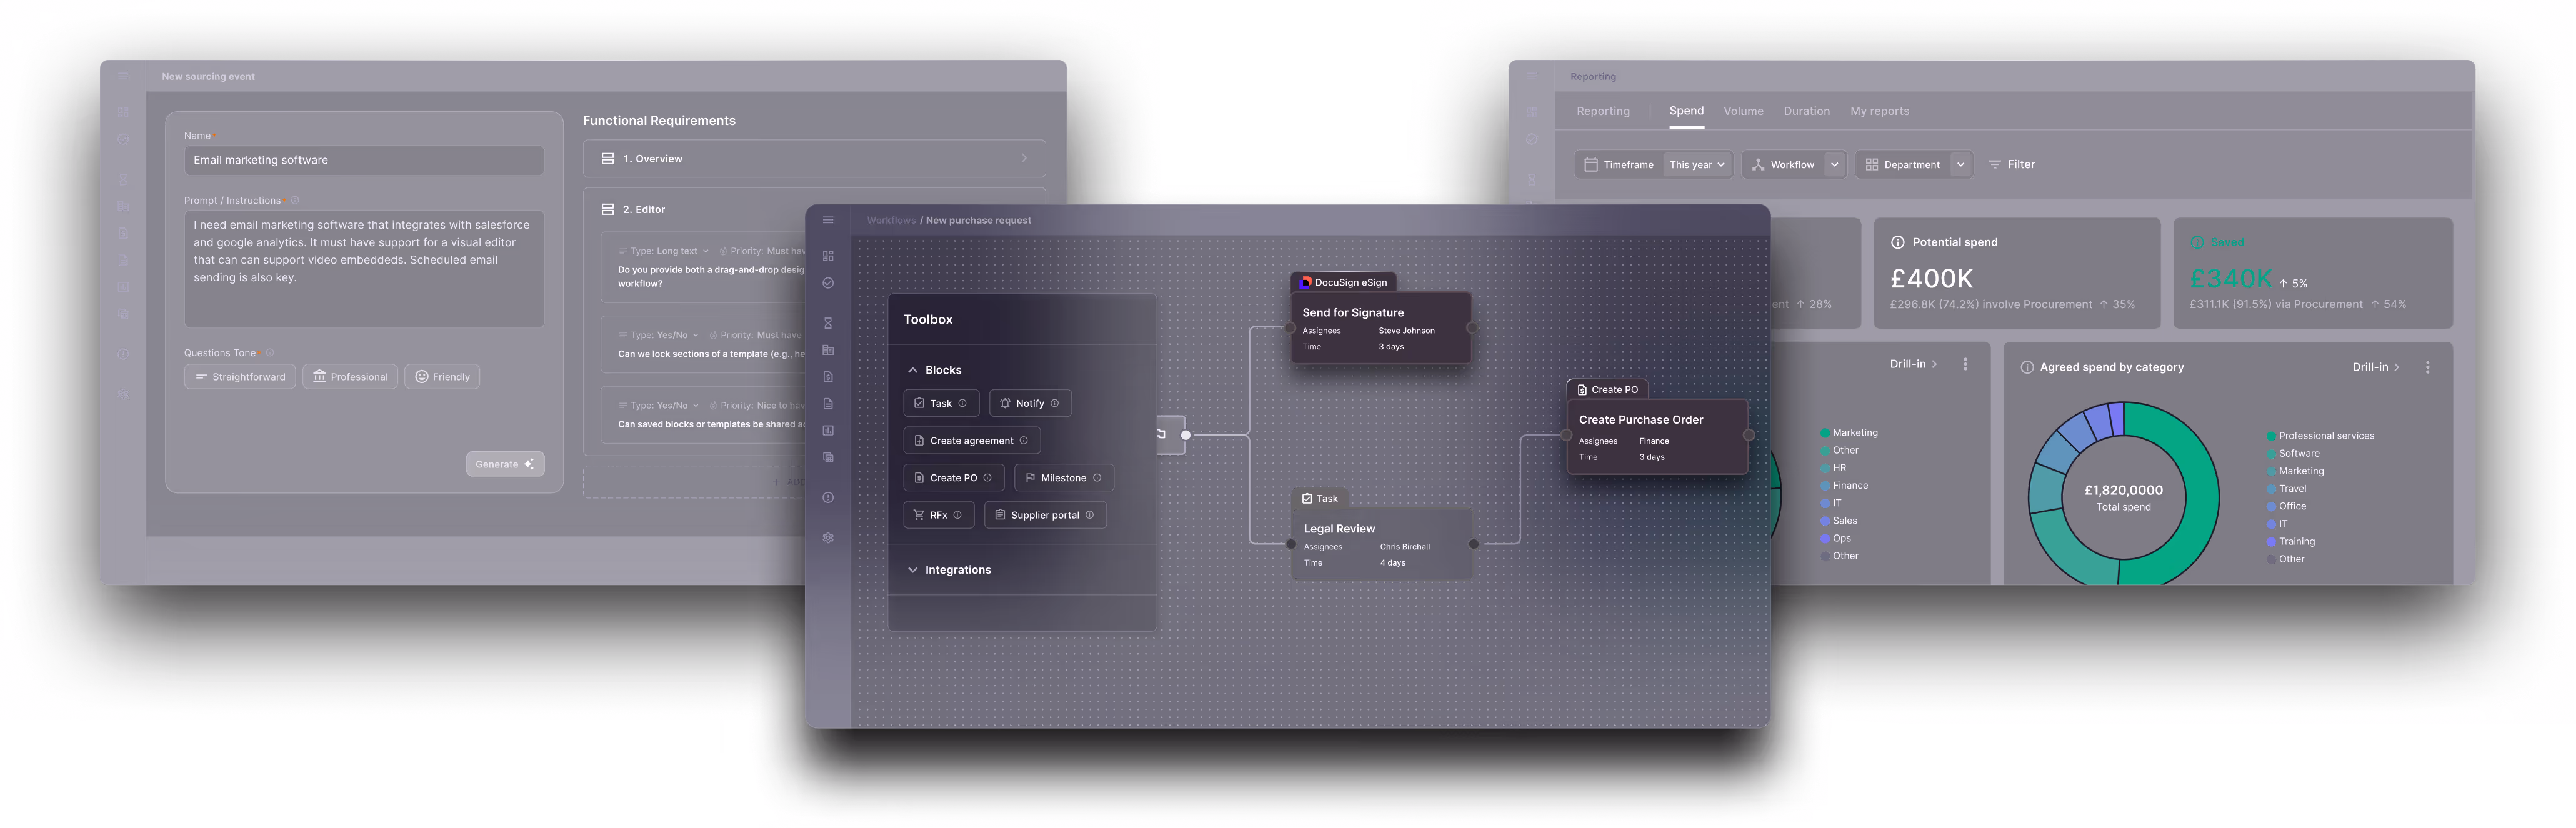
Task: Select Straightforward question tone
Action: (x=240, y=377)
